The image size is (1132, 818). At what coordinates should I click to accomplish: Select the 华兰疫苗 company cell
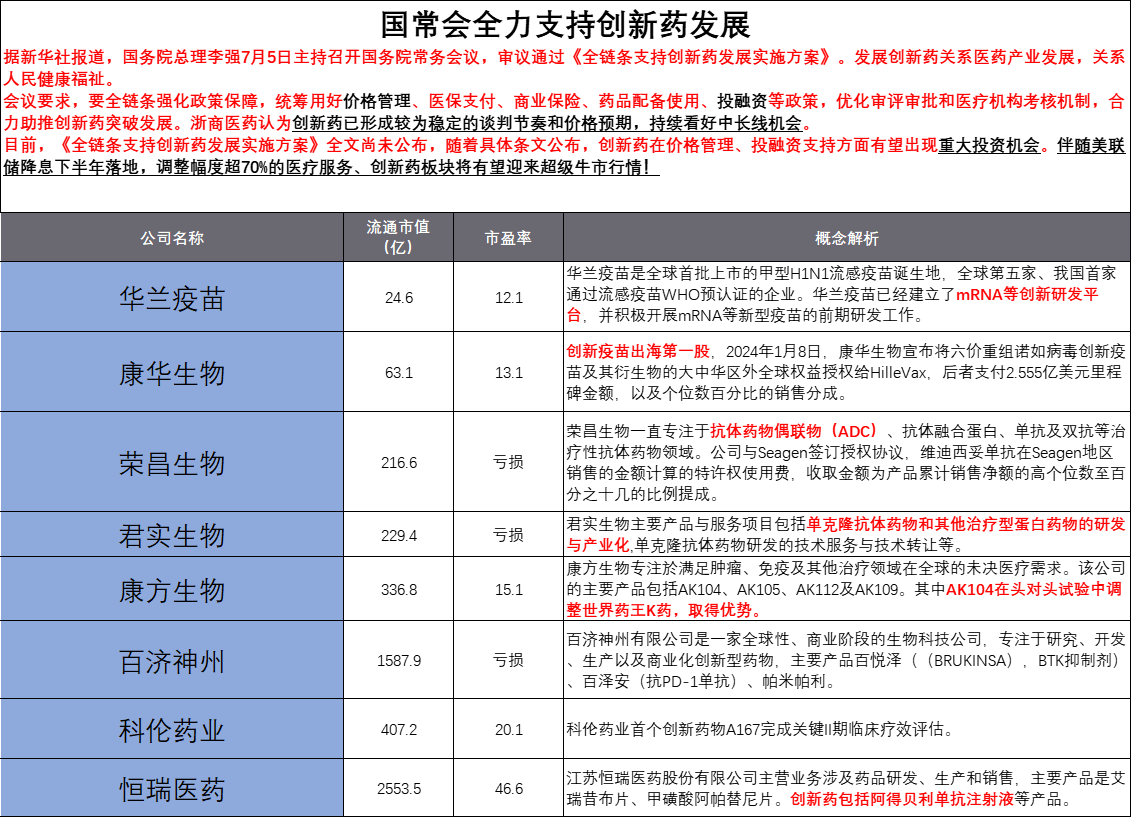pos(172,297)
